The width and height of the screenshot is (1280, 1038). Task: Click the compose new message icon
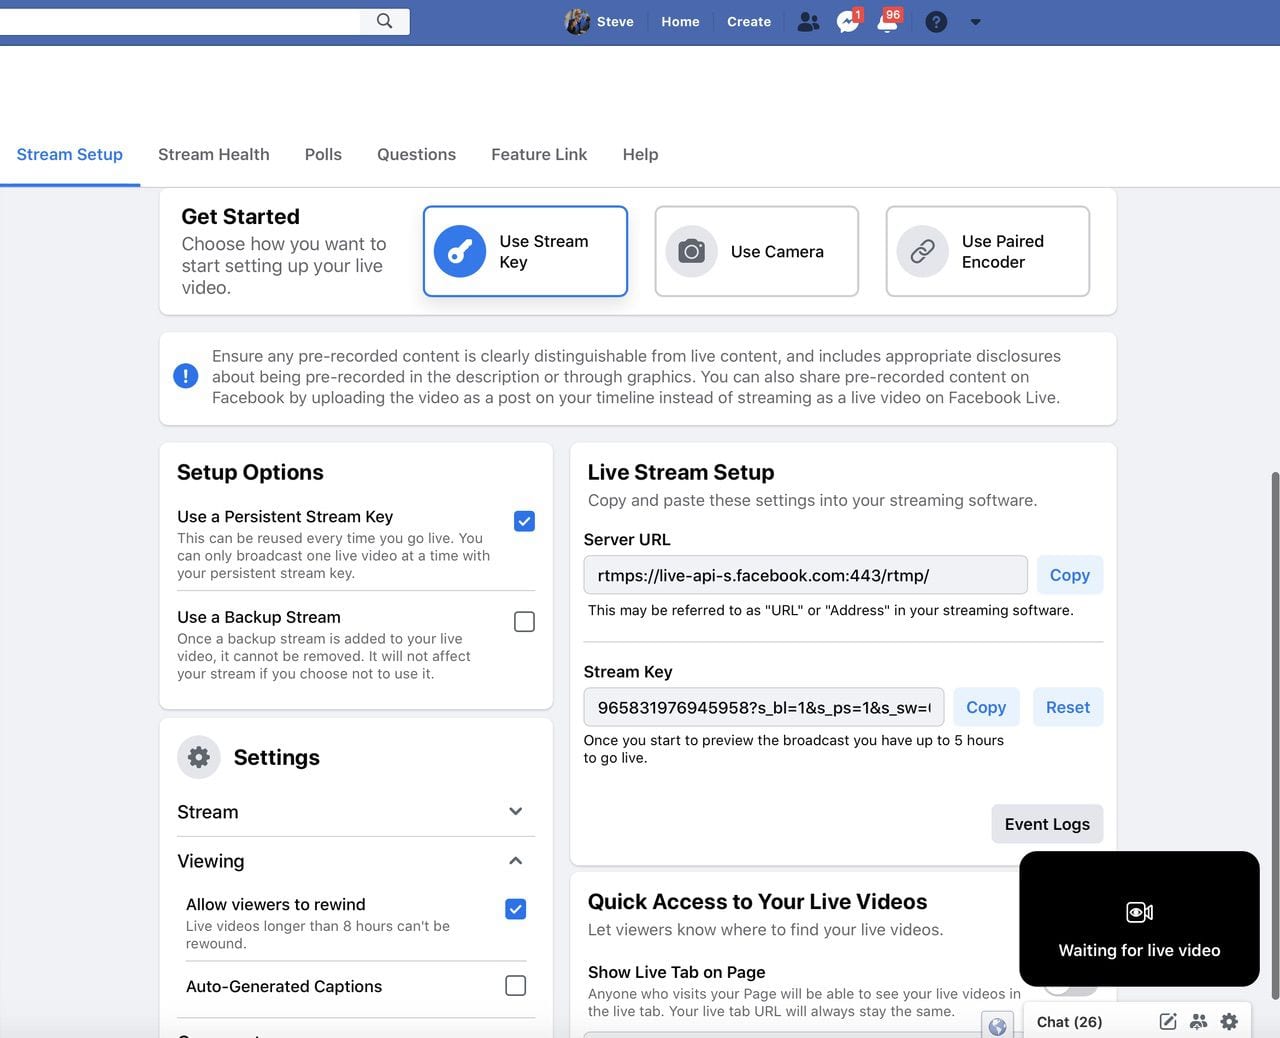[x=1167, y=1021]
